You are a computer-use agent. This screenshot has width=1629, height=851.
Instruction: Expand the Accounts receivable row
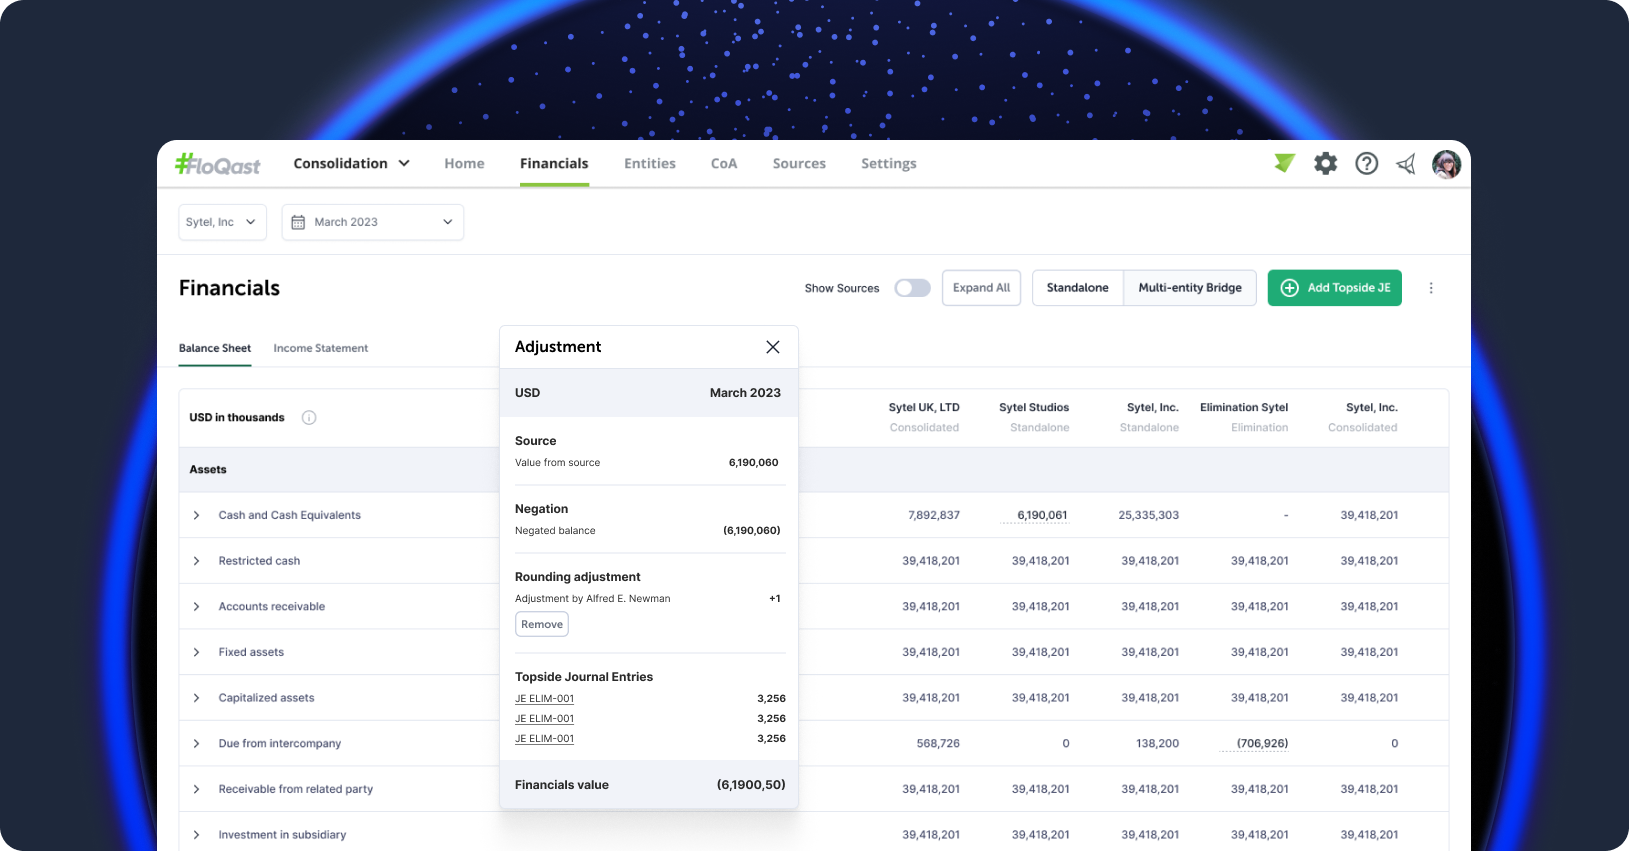tap(196, 607)
